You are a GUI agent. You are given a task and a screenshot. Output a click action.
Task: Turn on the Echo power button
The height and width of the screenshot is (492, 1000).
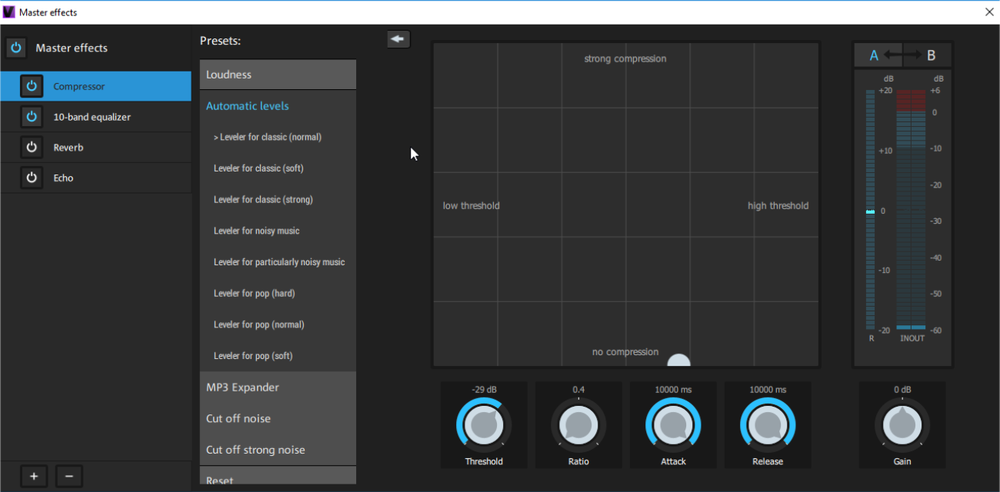(31, 178)
